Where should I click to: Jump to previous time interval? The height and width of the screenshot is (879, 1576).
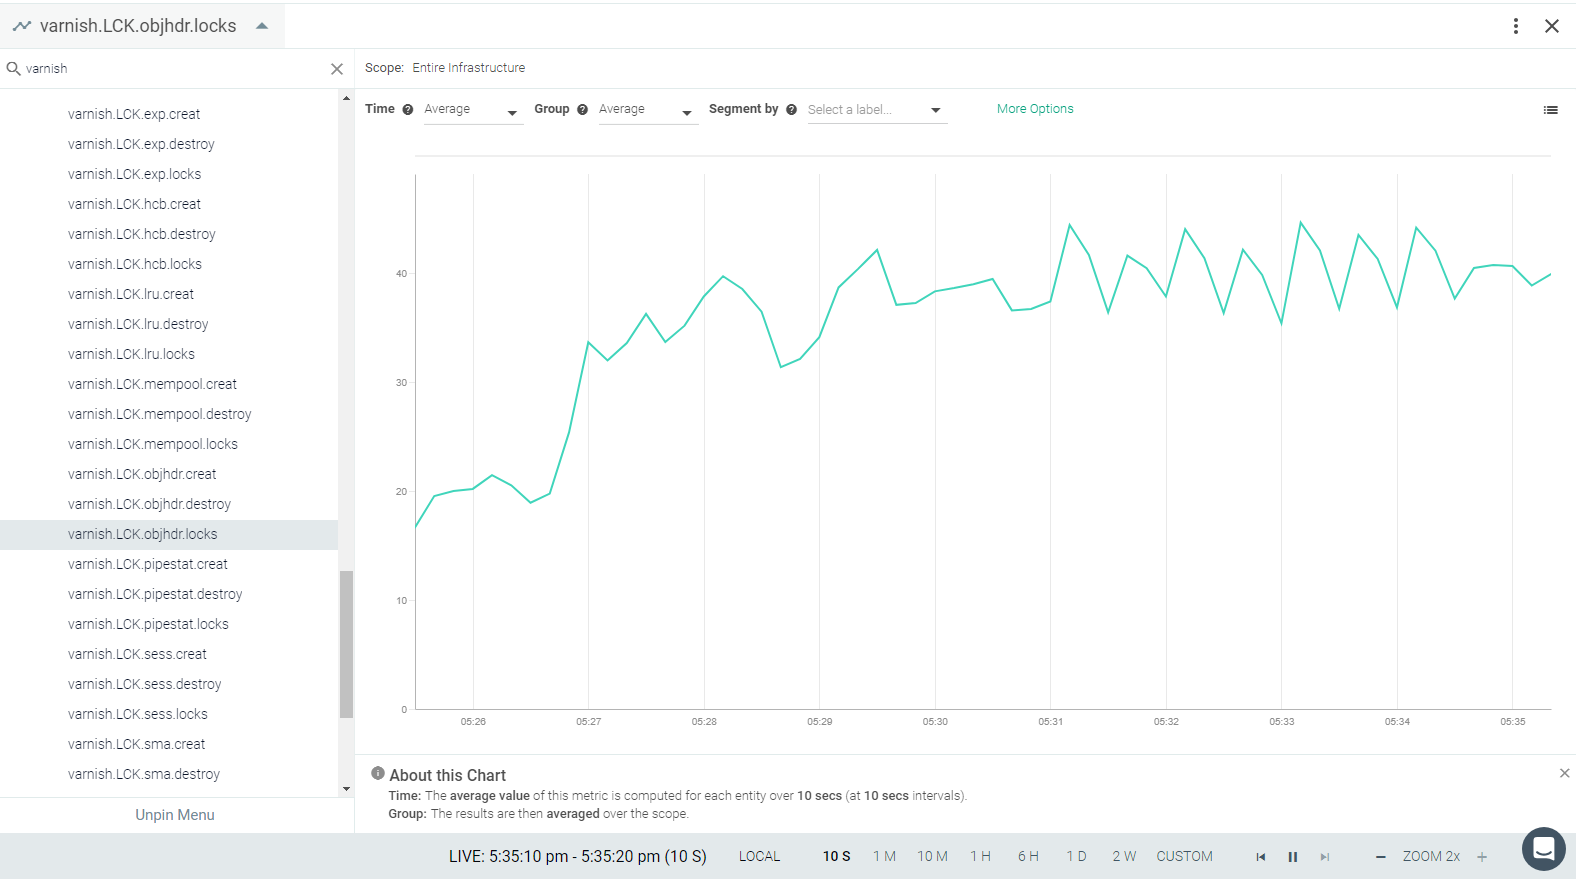1261,857
